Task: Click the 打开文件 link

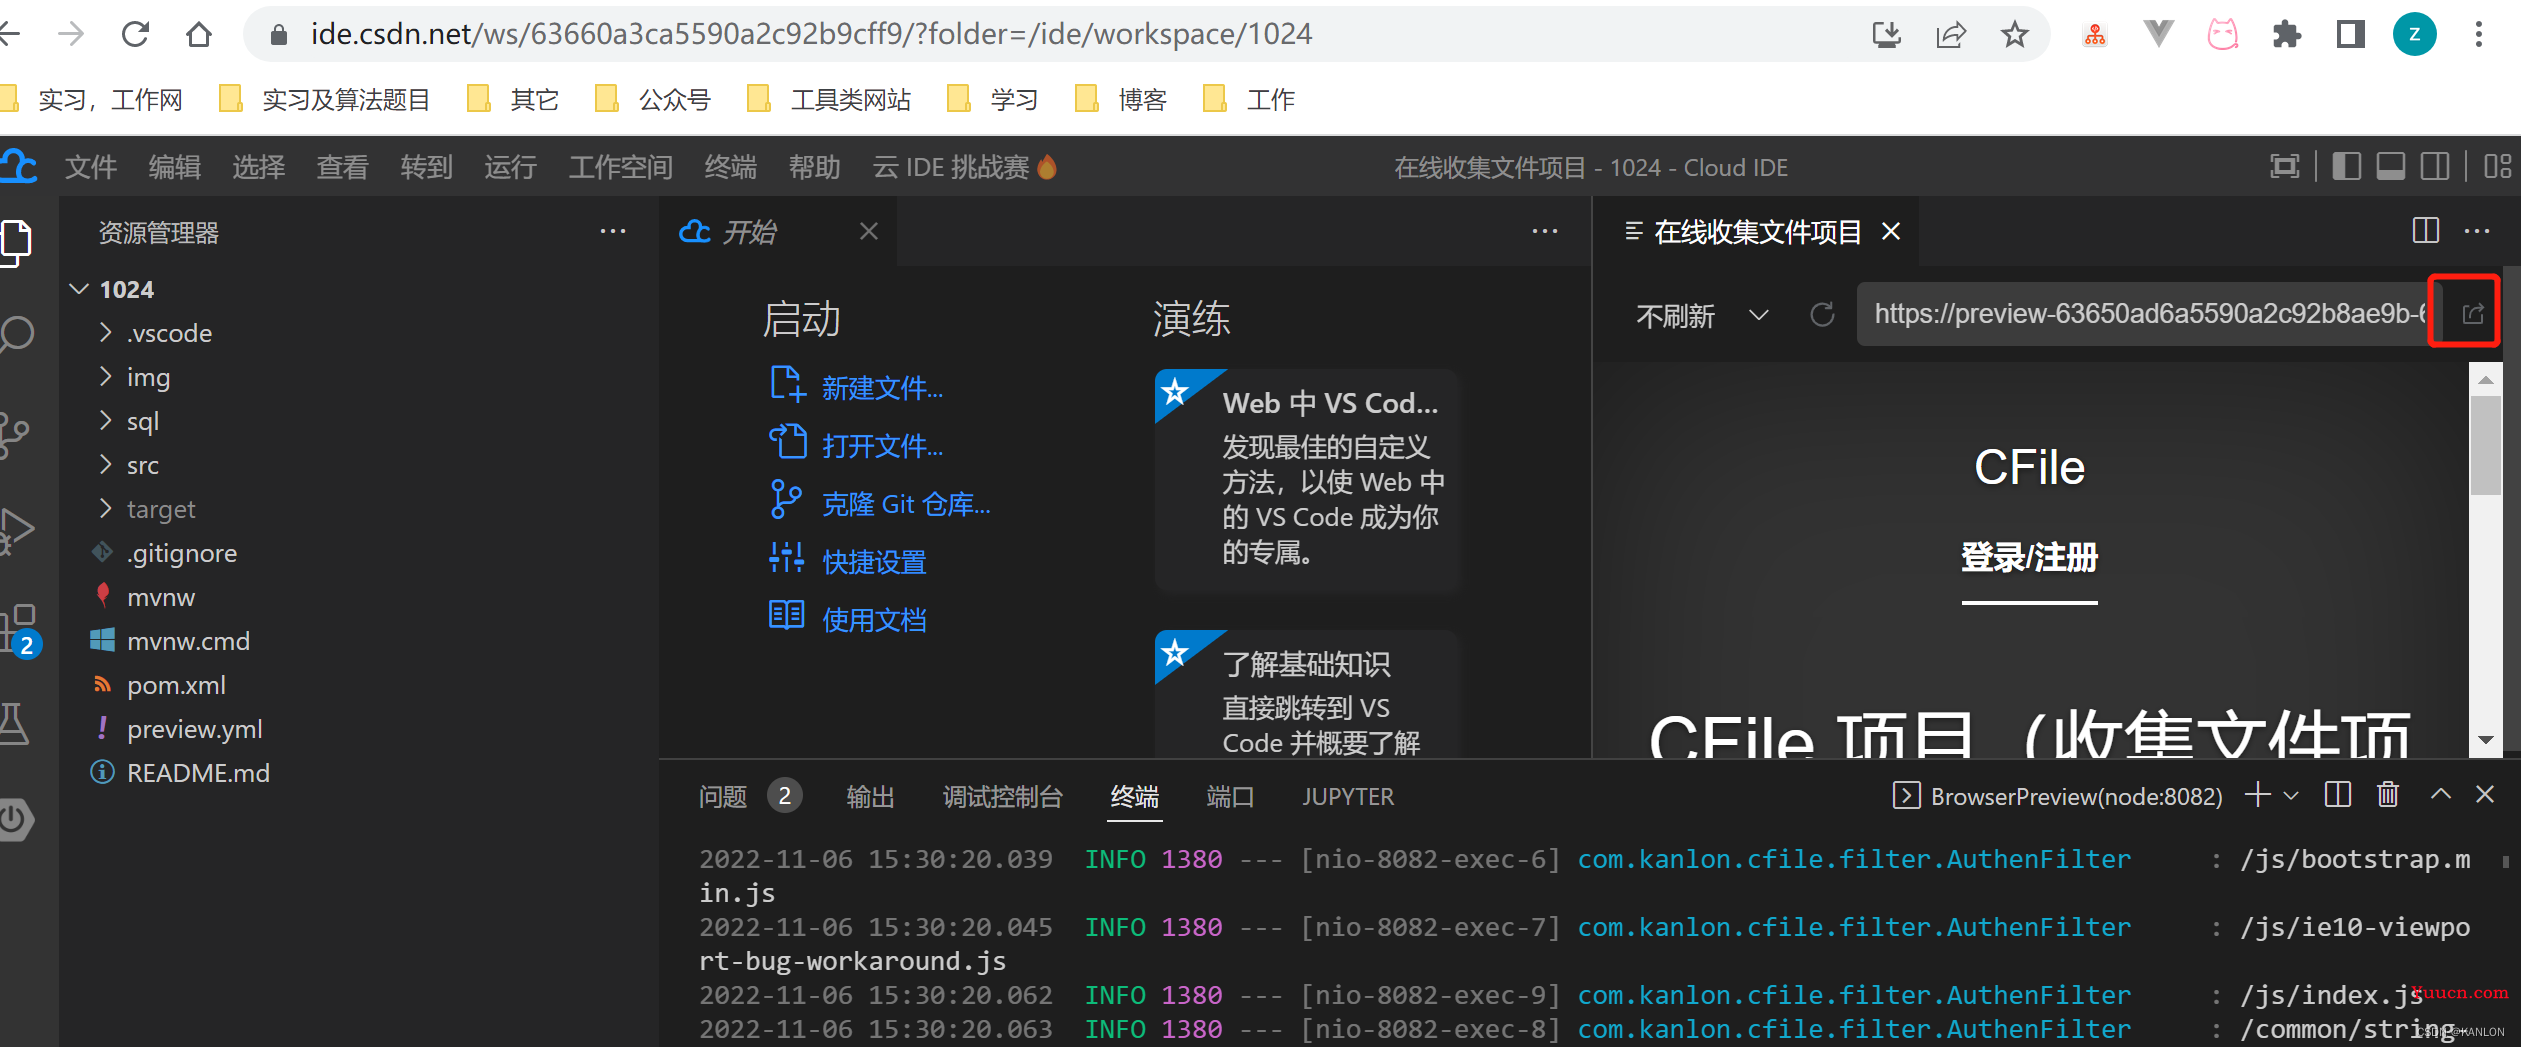Action: 882,446
